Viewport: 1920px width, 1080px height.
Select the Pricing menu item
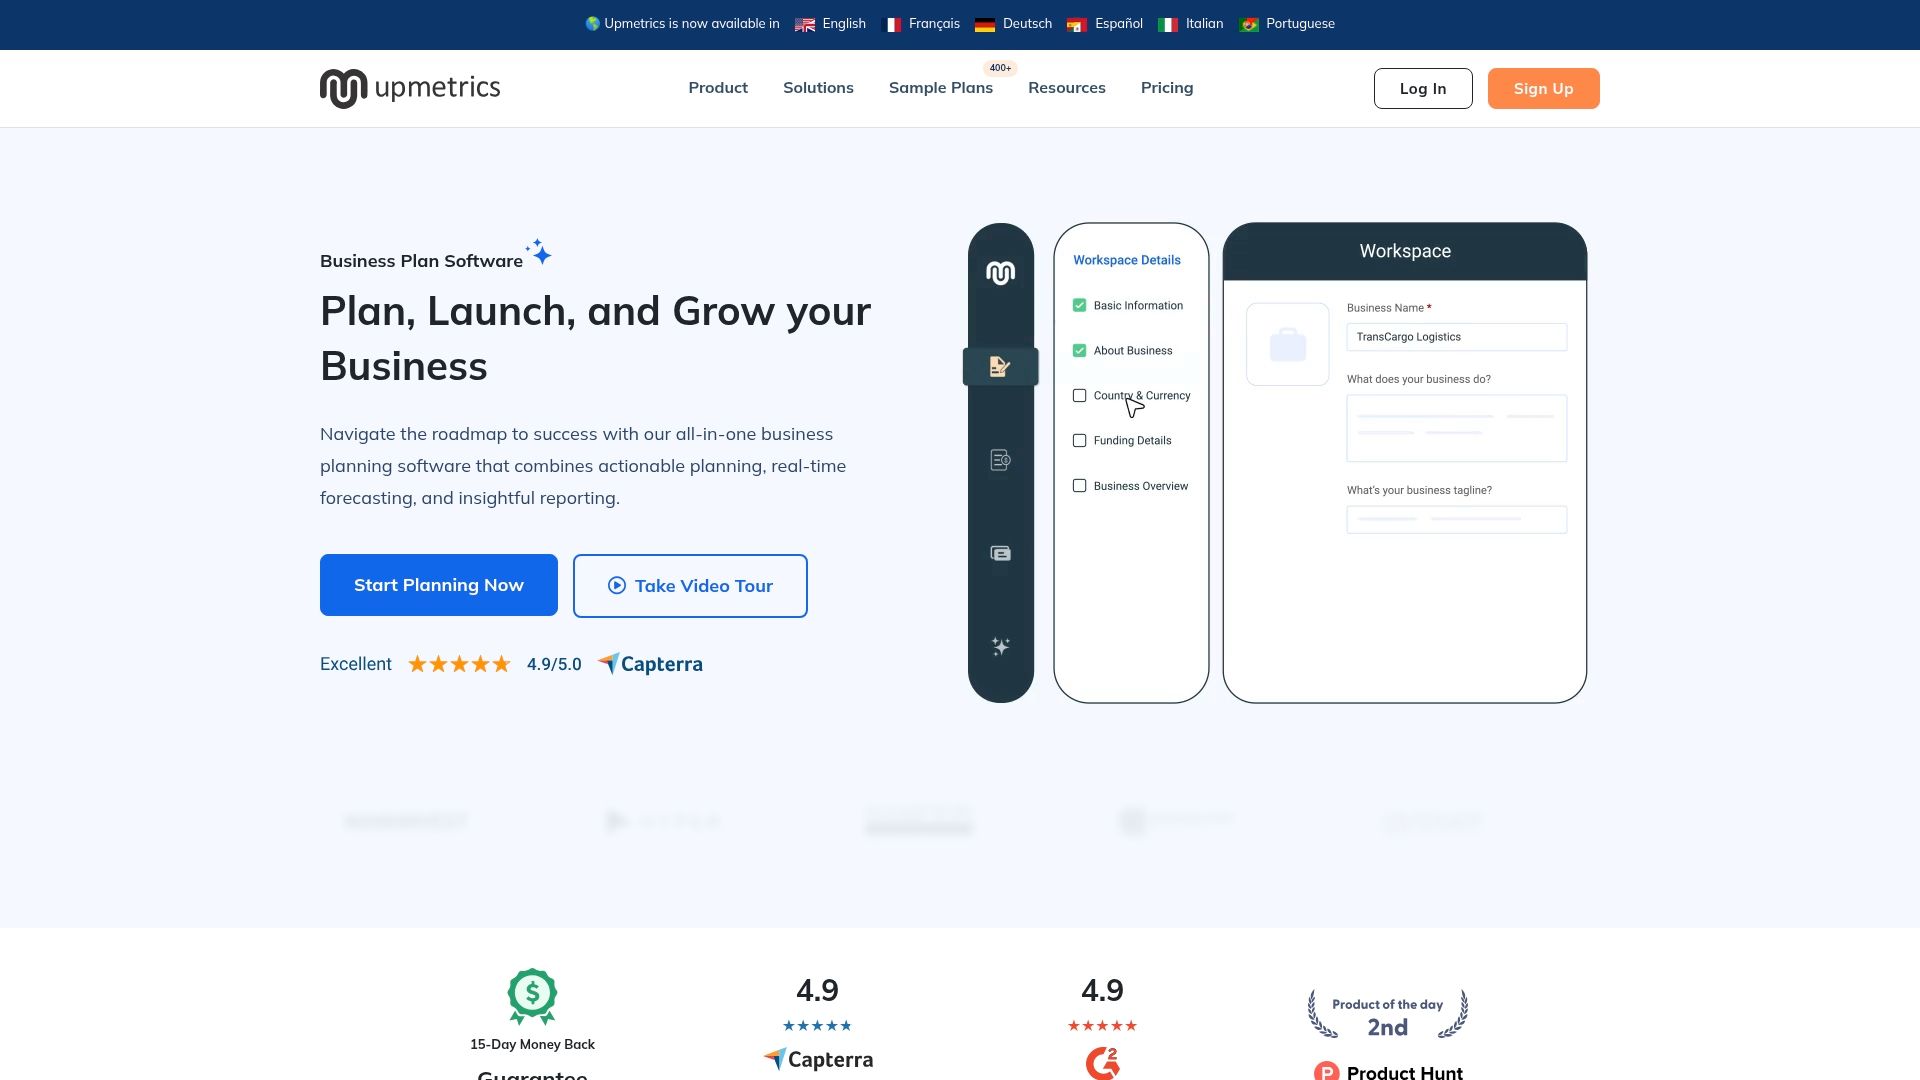tap(1166, 88)
